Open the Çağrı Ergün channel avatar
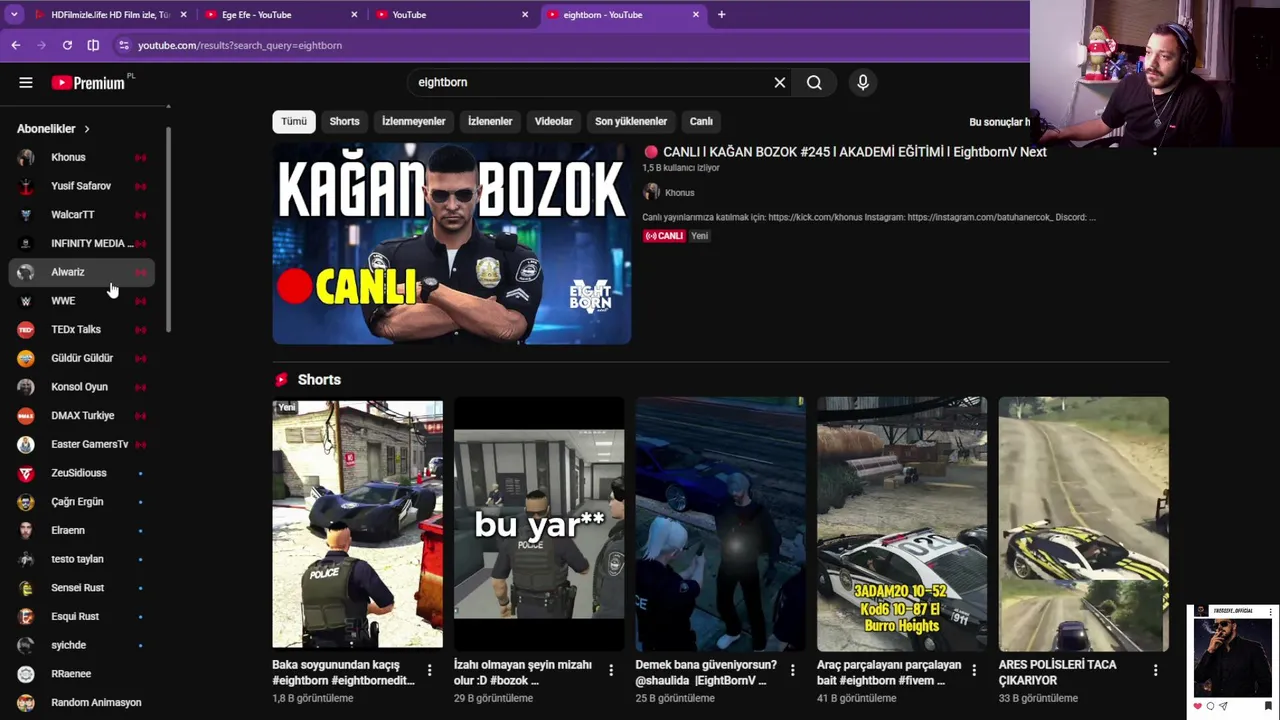 (x=26, y=502)
